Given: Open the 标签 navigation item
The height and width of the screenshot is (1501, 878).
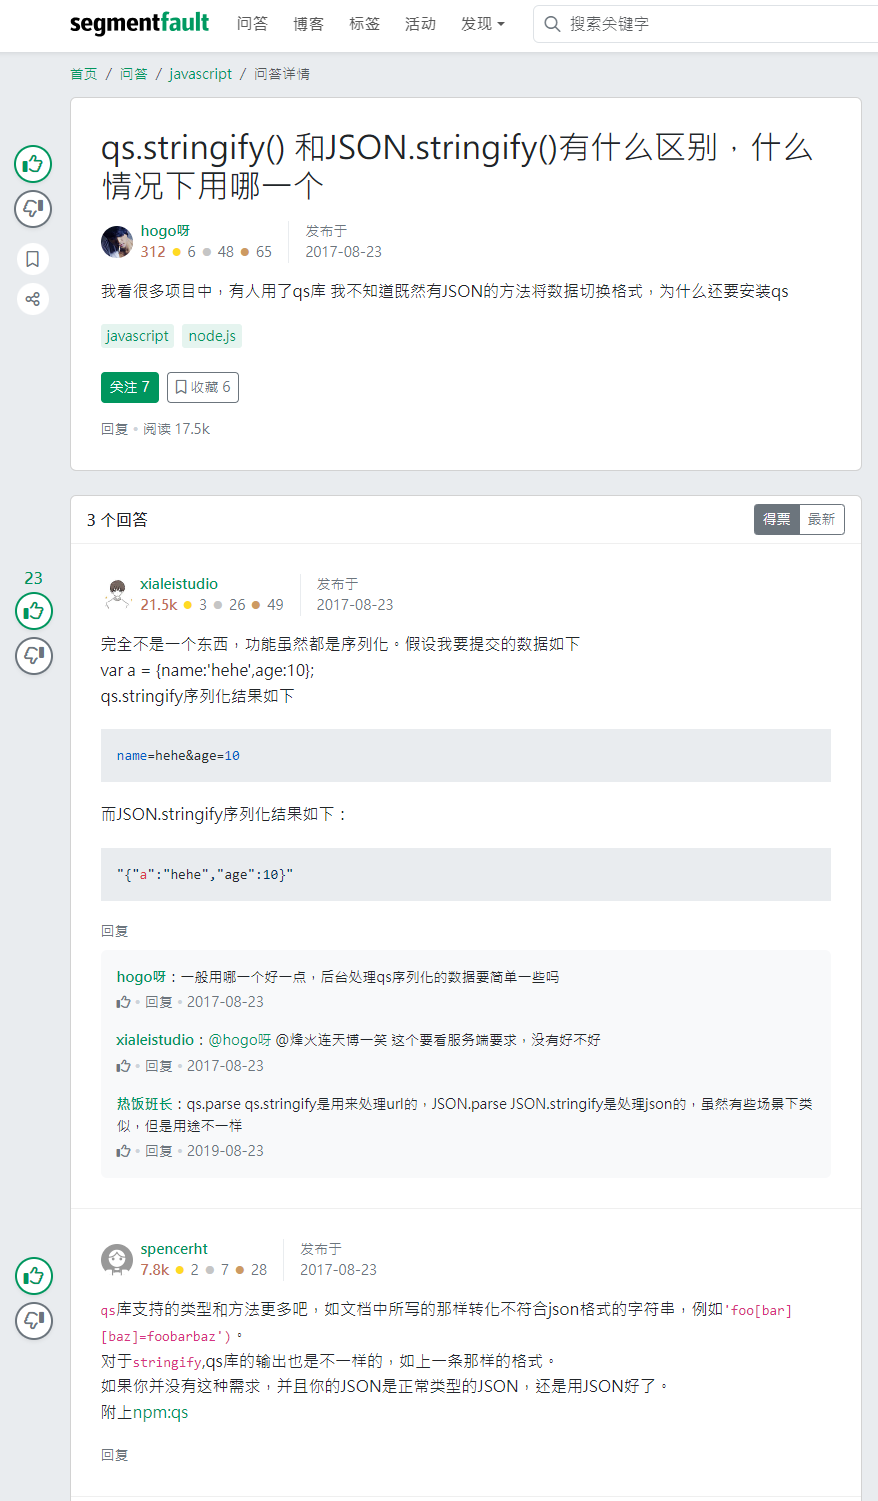Looking at the screenshot, I should coord(365,24).
